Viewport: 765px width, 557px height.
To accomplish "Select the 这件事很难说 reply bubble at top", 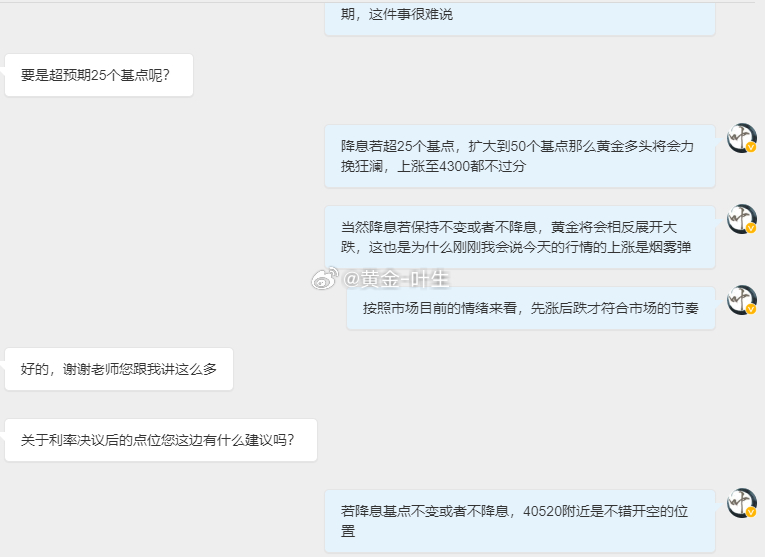I will (520, 18).
